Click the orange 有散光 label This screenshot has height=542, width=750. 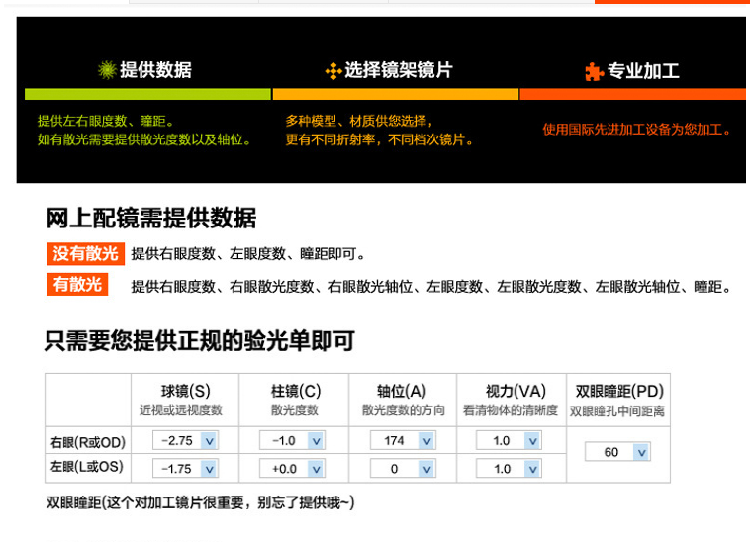pyautogui.click(x=77, y=285)
